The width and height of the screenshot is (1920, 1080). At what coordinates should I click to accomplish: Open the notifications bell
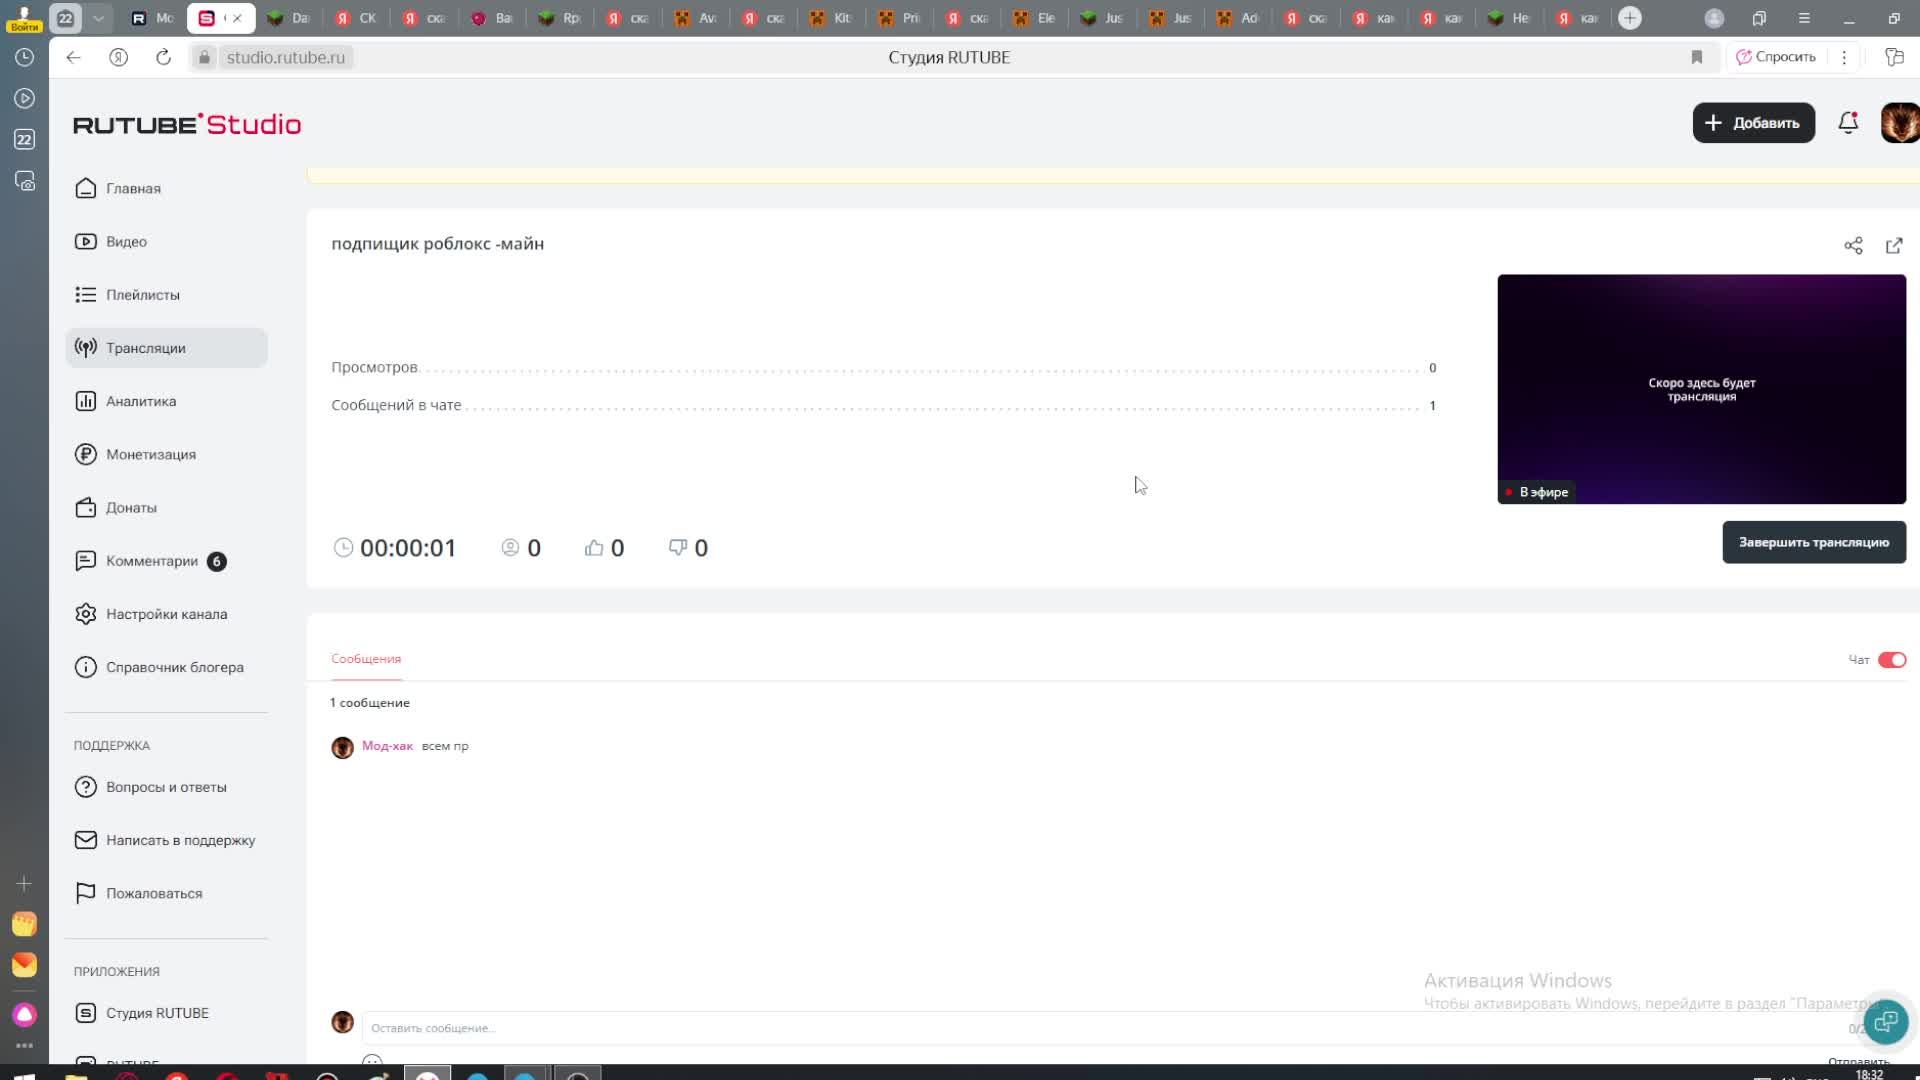click(1848, 123)
